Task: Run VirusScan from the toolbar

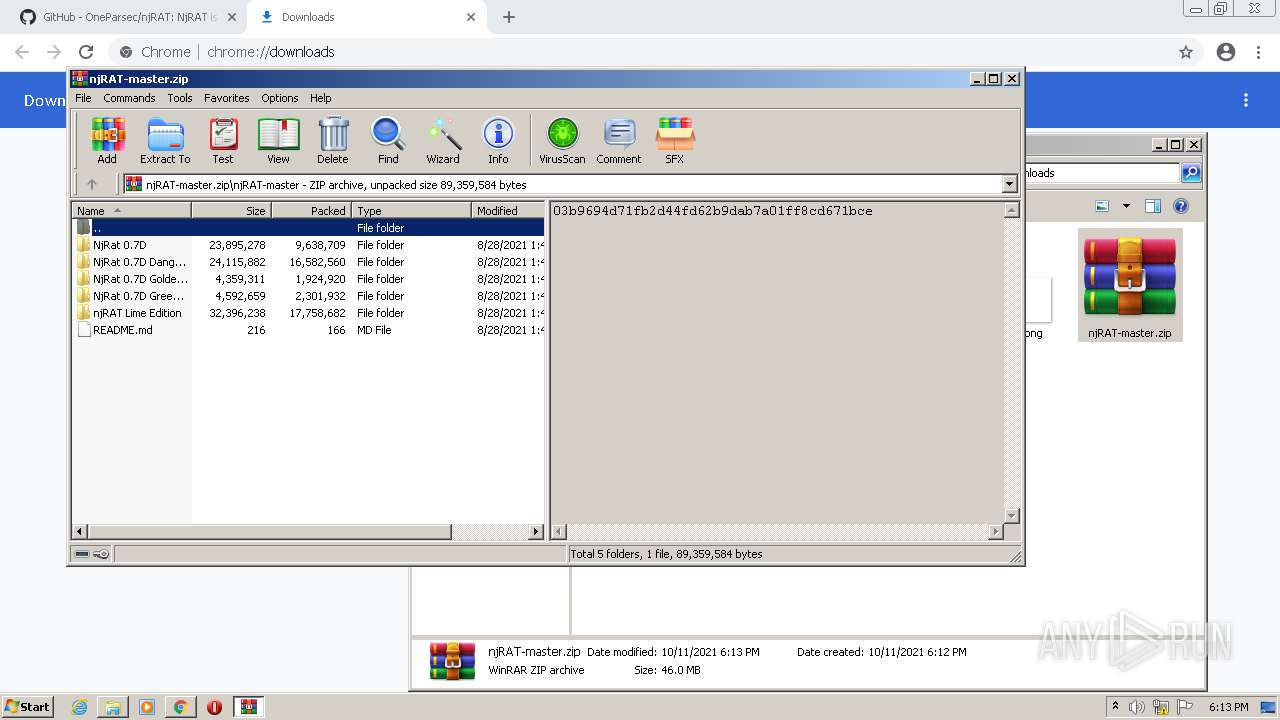Action: [562, 140]
